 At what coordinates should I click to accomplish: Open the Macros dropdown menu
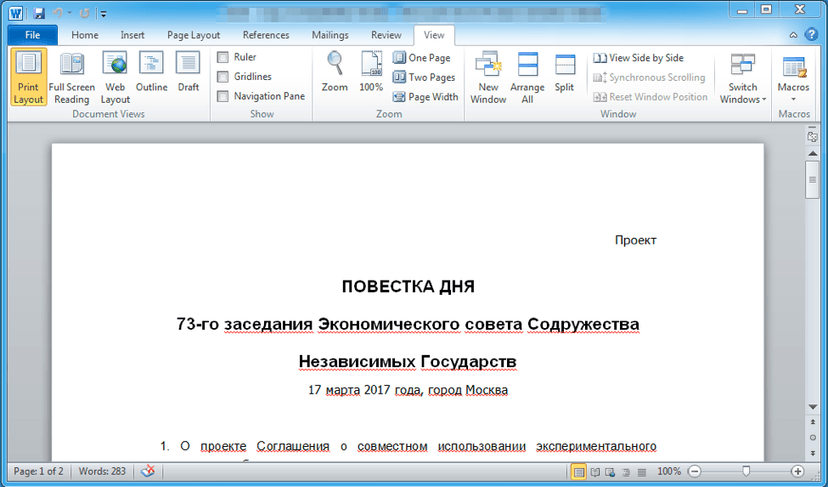point(793,78)
